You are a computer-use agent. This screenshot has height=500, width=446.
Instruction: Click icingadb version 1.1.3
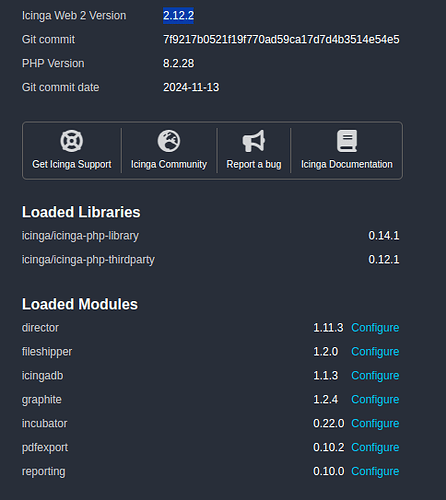[326, 376]
